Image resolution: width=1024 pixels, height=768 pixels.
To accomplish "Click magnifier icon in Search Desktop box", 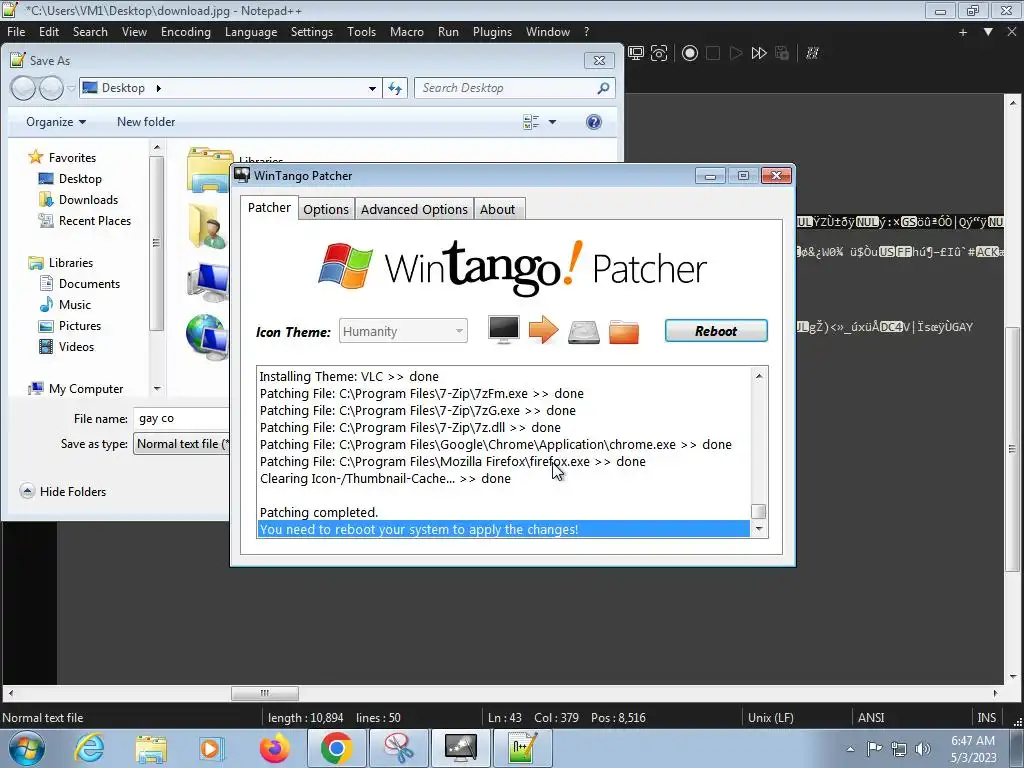I will [x=603, y=88].
